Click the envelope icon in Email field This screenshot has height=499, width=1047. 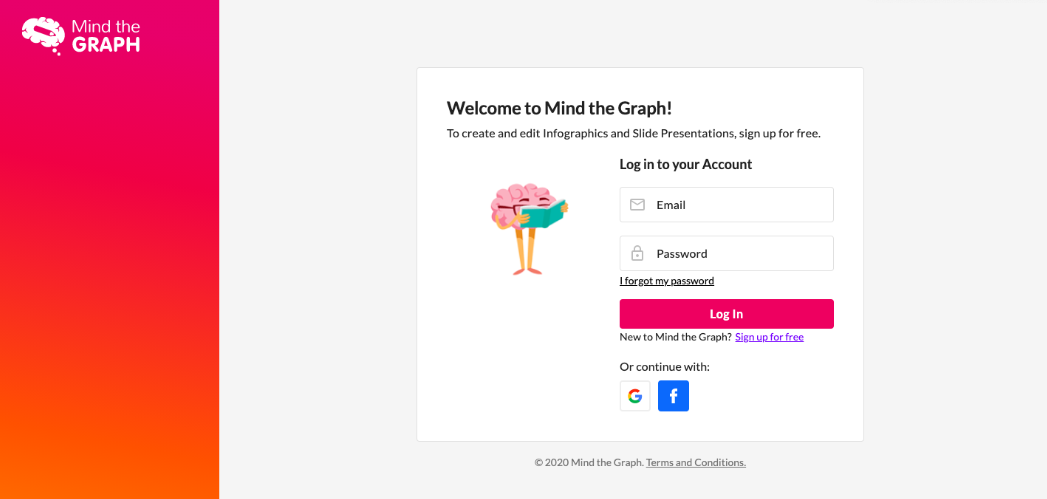pos(638,204)
